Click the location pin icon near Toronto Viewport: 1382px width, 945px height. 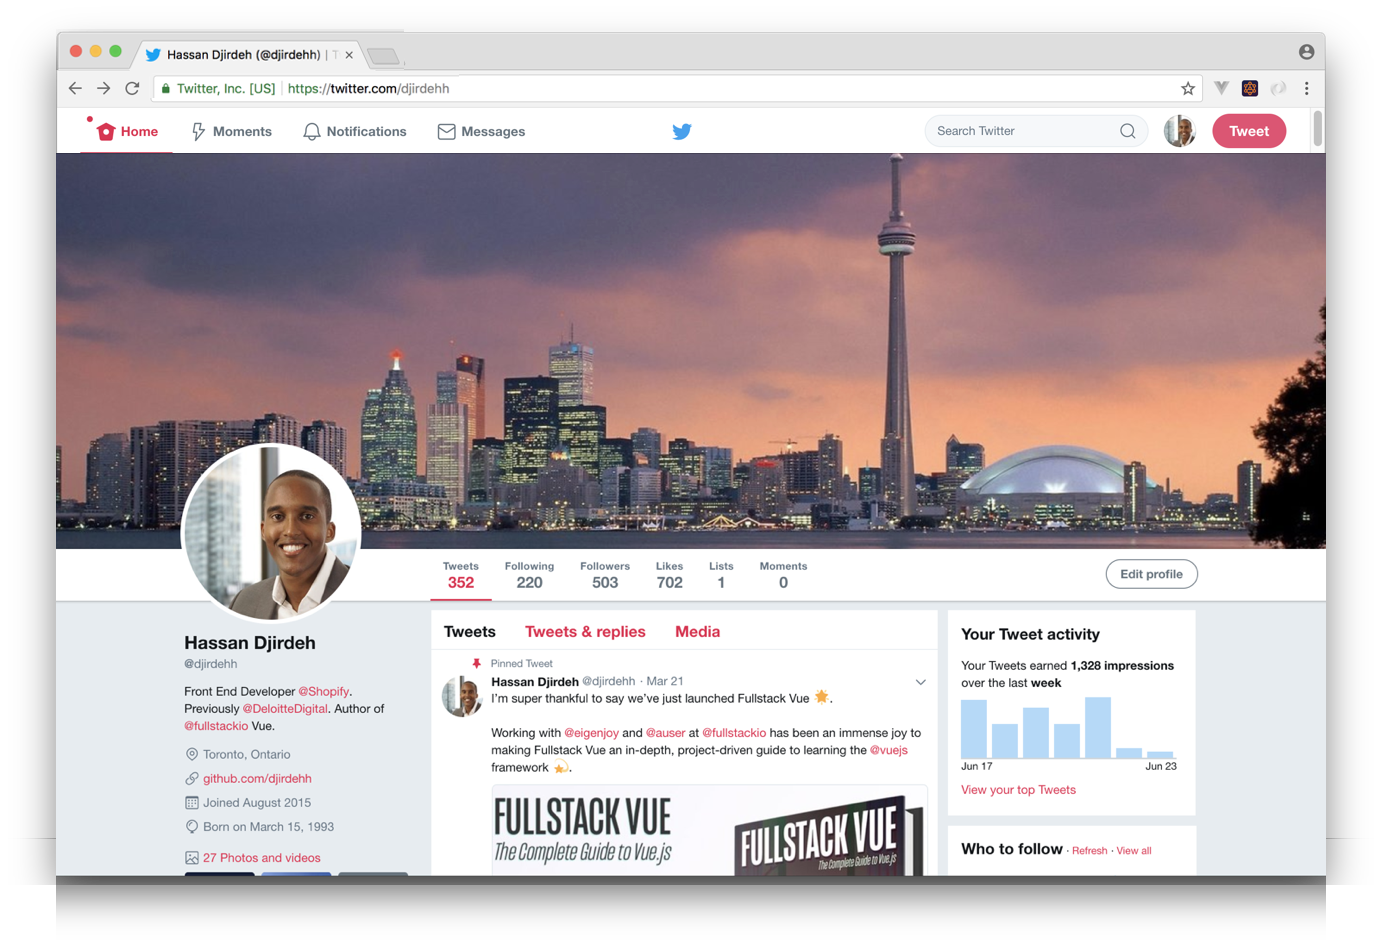tap(191, 754)
